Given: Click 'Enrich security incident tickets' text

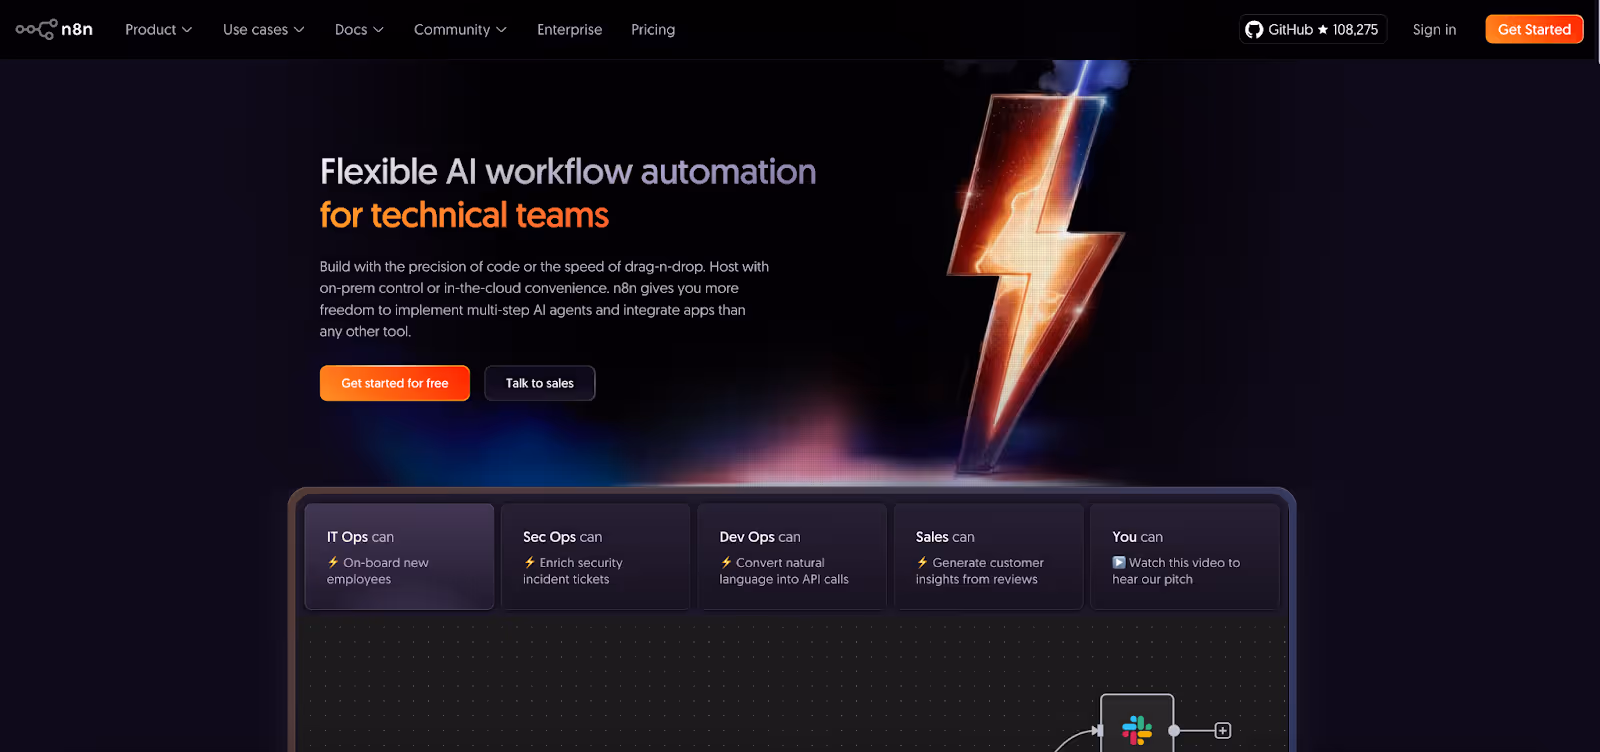Looking at the screenshot, I should 573,571.
